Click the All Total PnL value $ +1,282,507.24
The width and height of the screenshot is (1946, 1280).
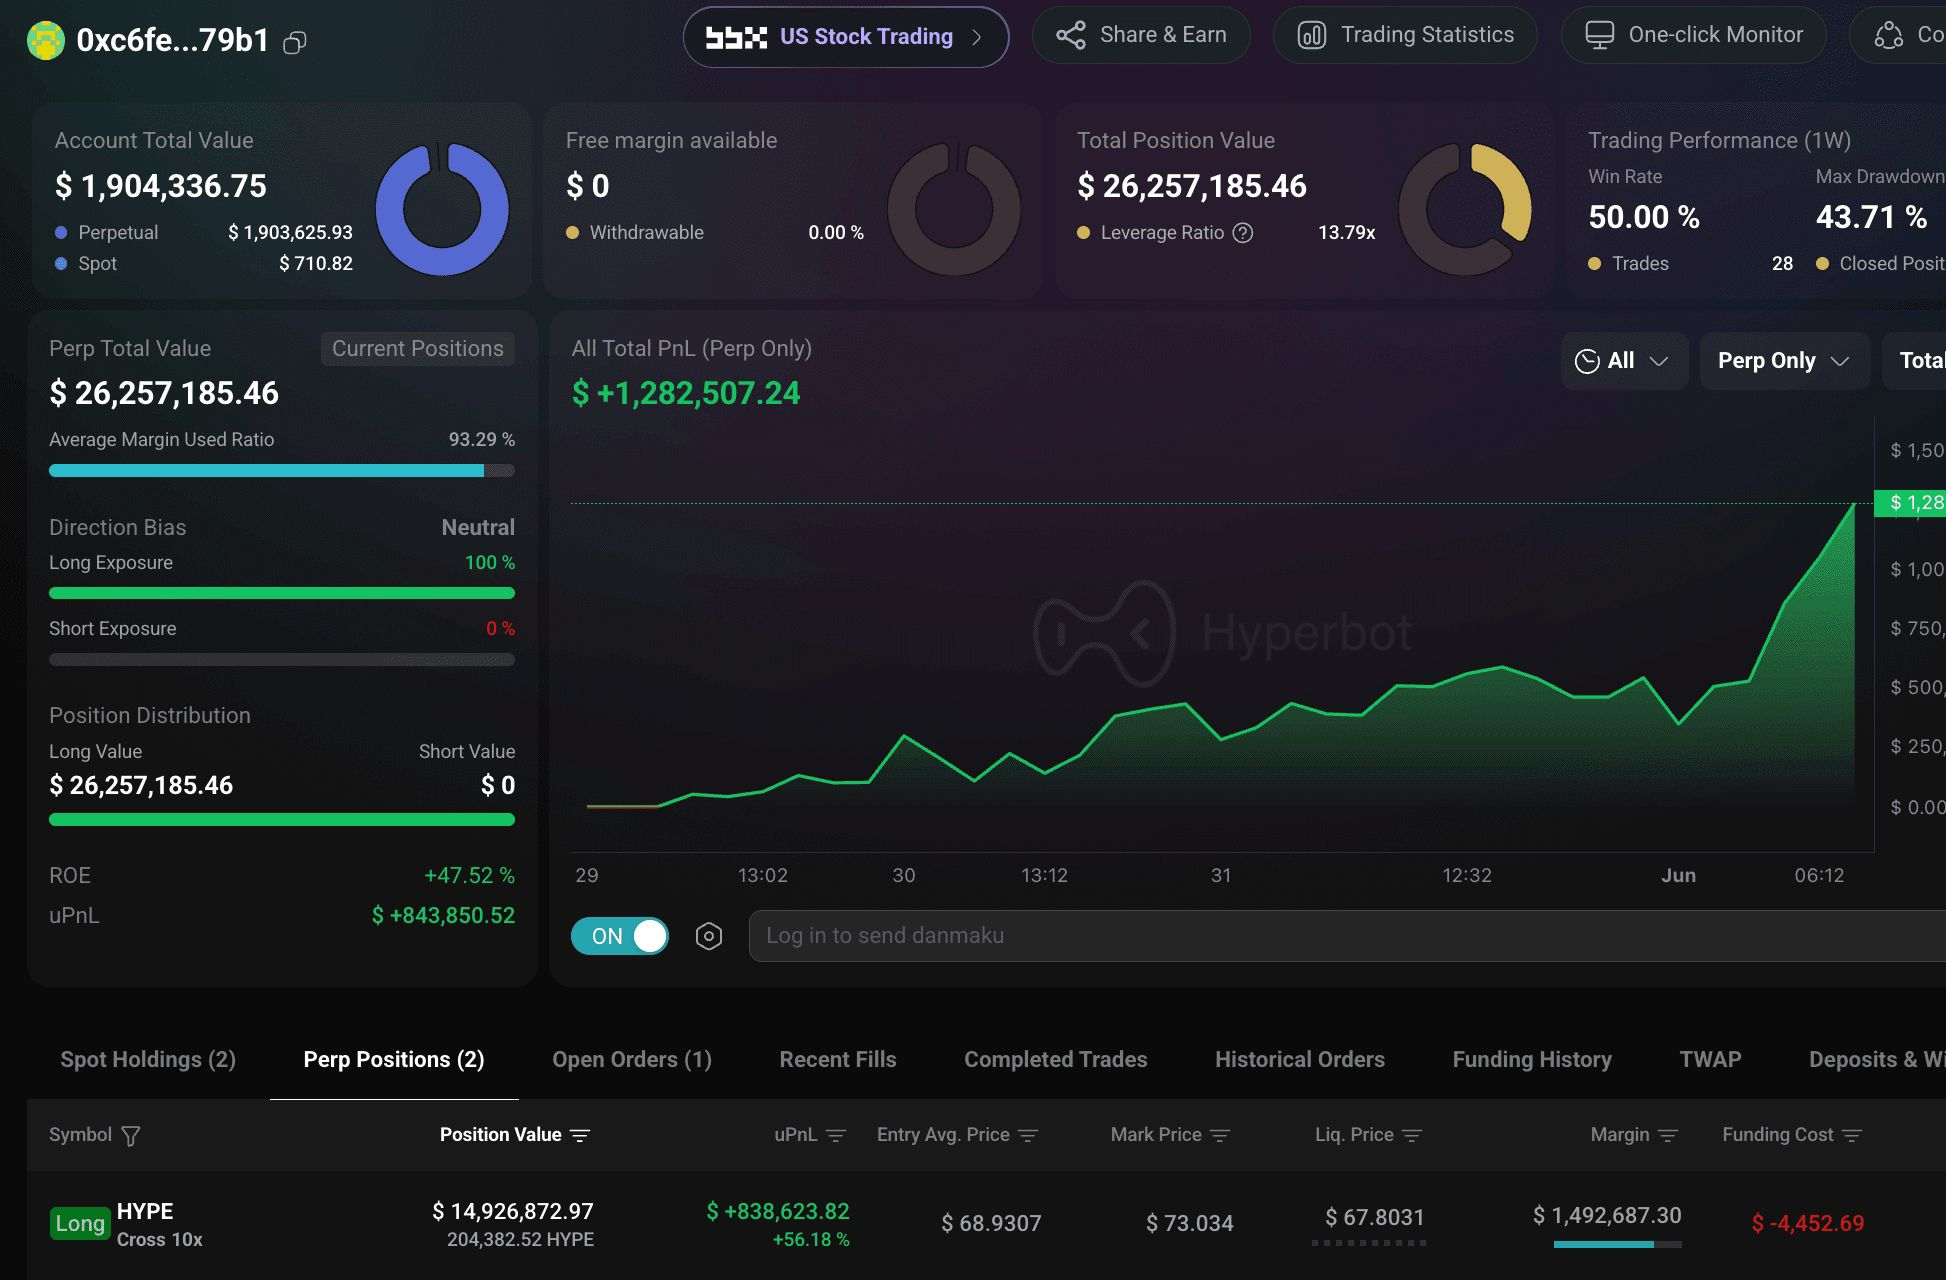pos(686,393)
